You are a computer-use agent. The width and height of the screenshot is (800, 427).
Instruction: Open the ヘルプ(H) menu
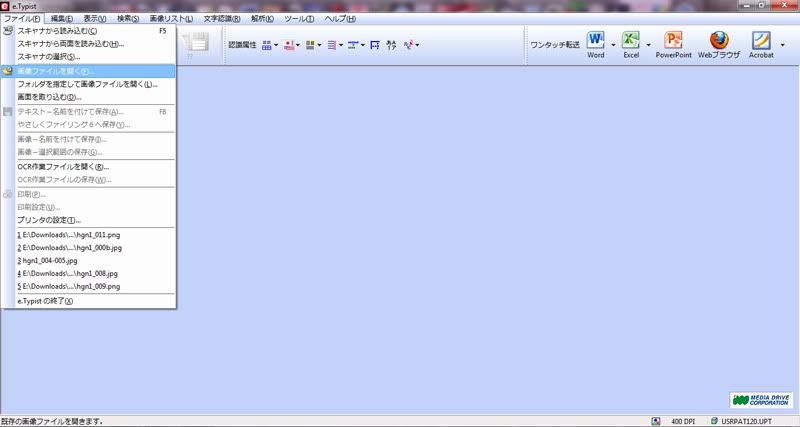(340, 18)
